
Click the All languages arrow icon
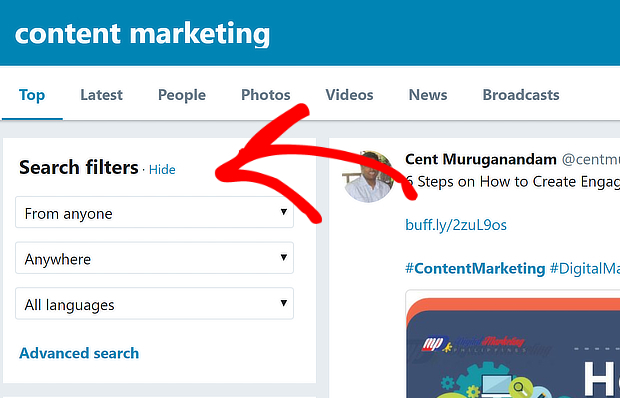point(284,303)
